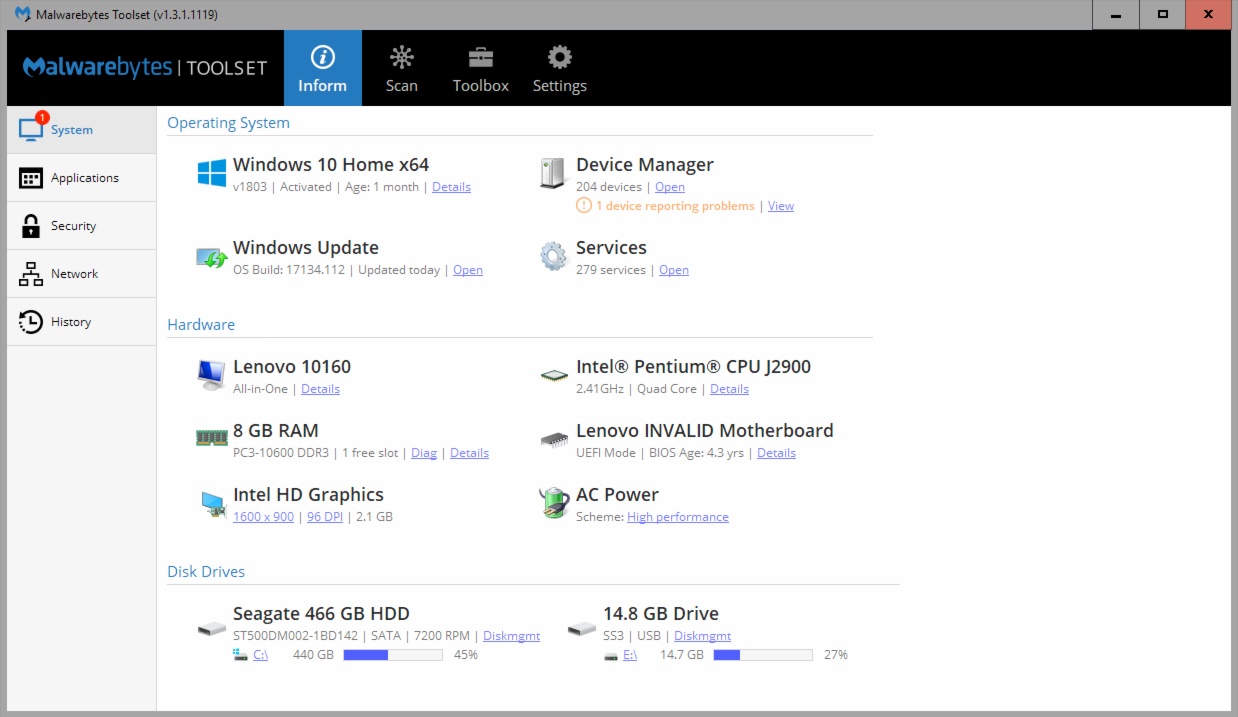Click the small C: volume icon
Viewport: 1238px width, 717px height.
coord(239,654)
